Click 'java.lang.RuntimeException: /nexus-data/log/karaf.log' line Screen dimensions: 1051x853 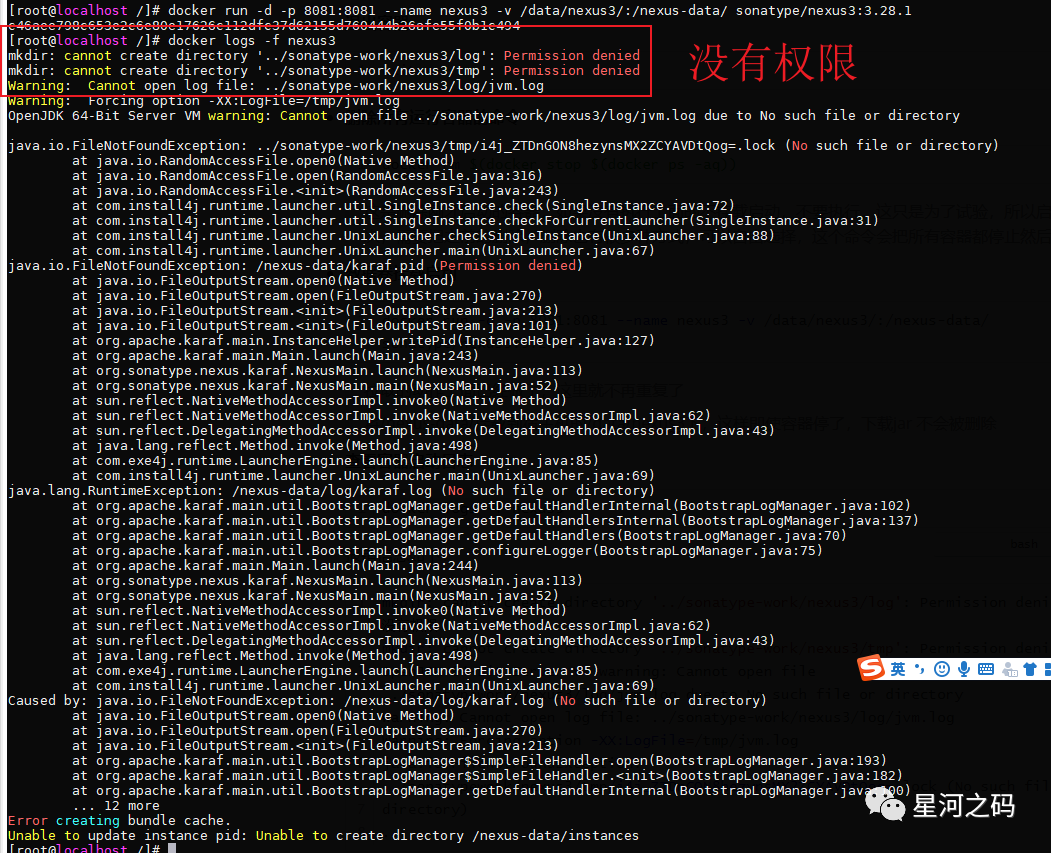[x=331, y=490]
